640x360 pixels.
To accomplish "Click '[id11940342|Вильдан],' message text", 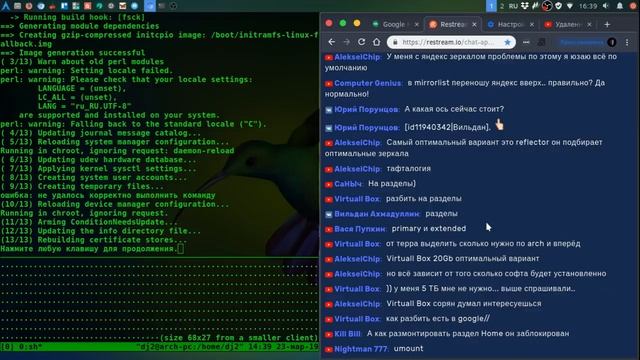I will point(447,127).
